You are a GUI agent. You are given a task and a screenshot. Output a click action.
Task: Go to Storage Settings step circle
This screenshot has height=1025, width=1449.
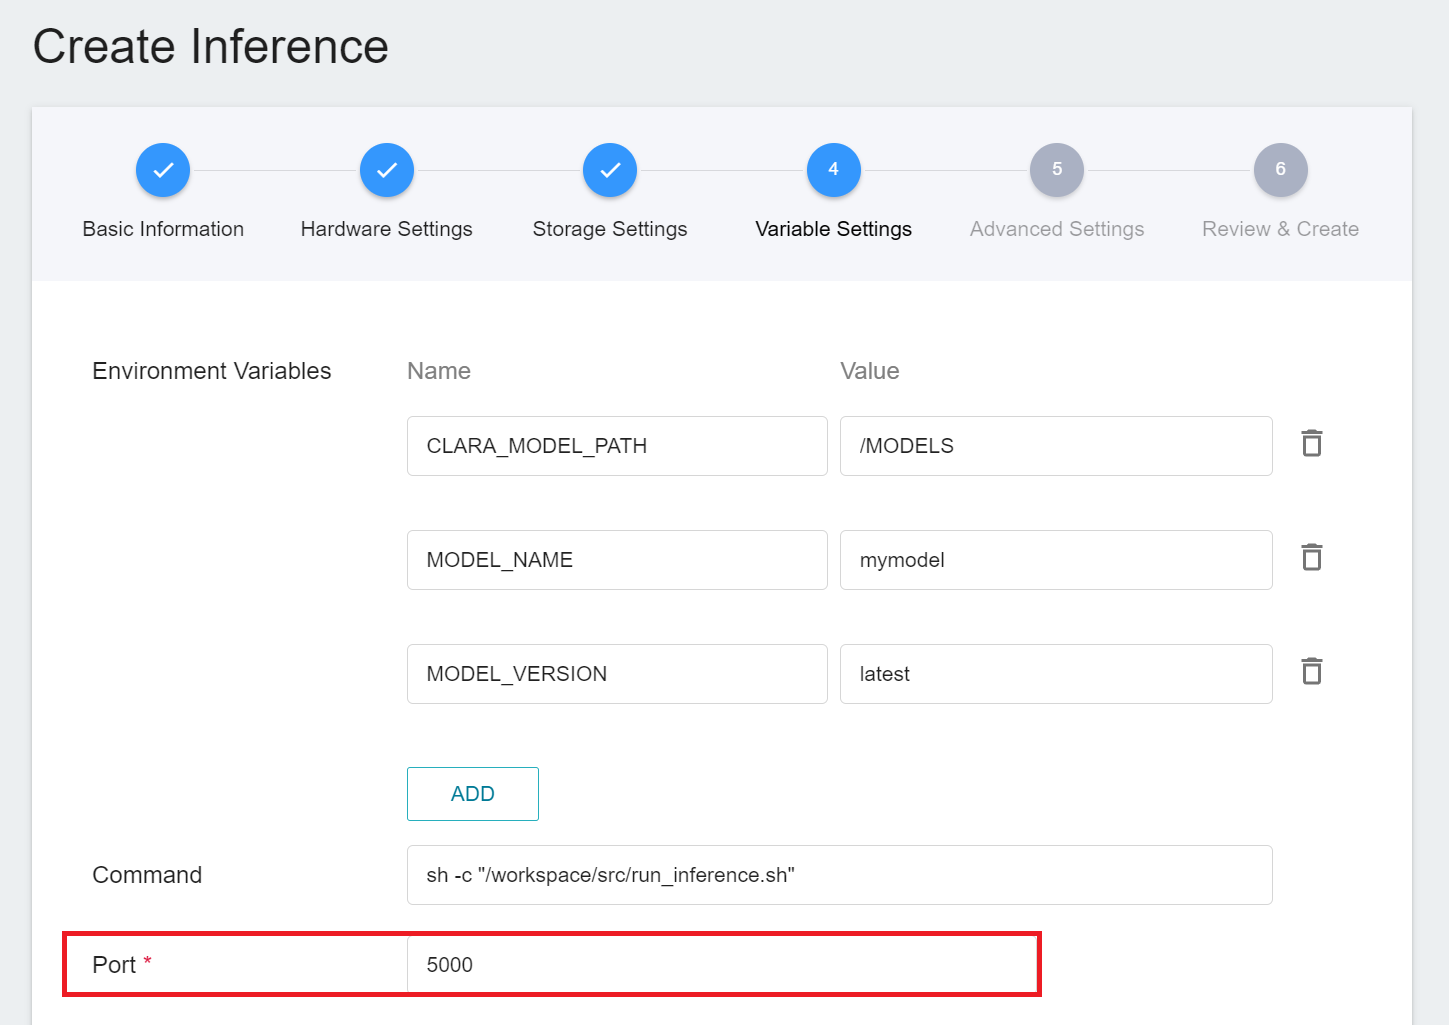(x=610, y=170)
